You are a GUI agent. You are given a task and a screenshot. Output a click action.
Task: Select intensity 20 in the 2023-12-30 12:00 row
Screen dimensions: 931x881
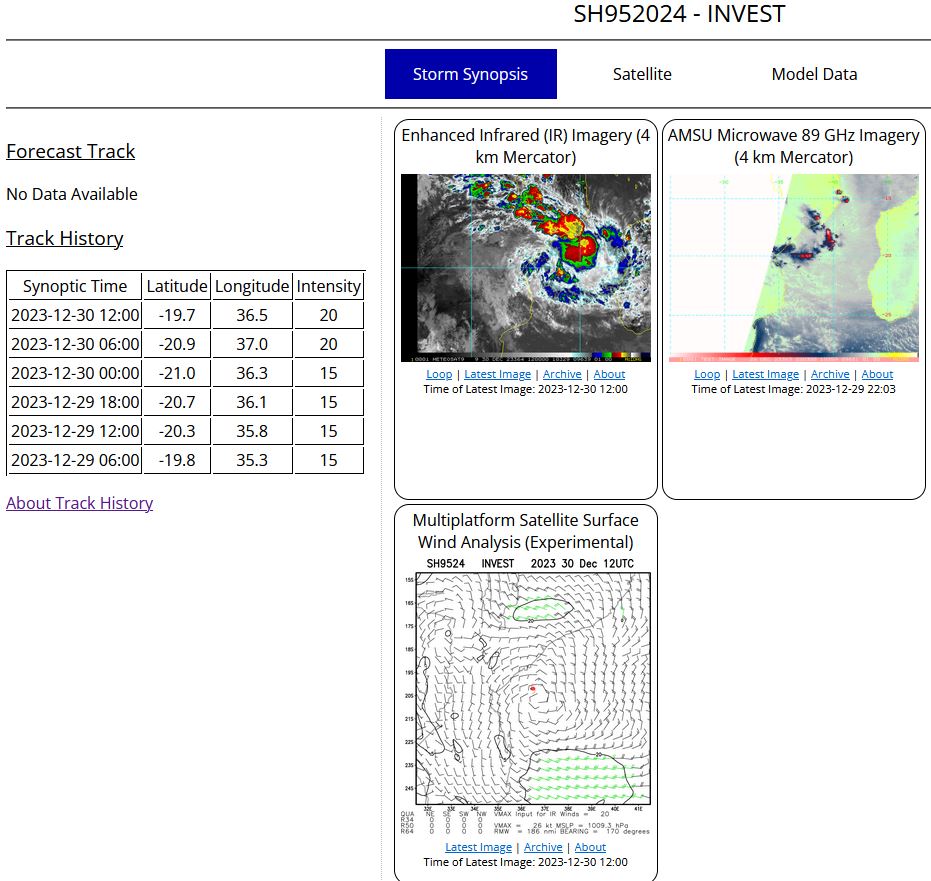coord(328,315)
